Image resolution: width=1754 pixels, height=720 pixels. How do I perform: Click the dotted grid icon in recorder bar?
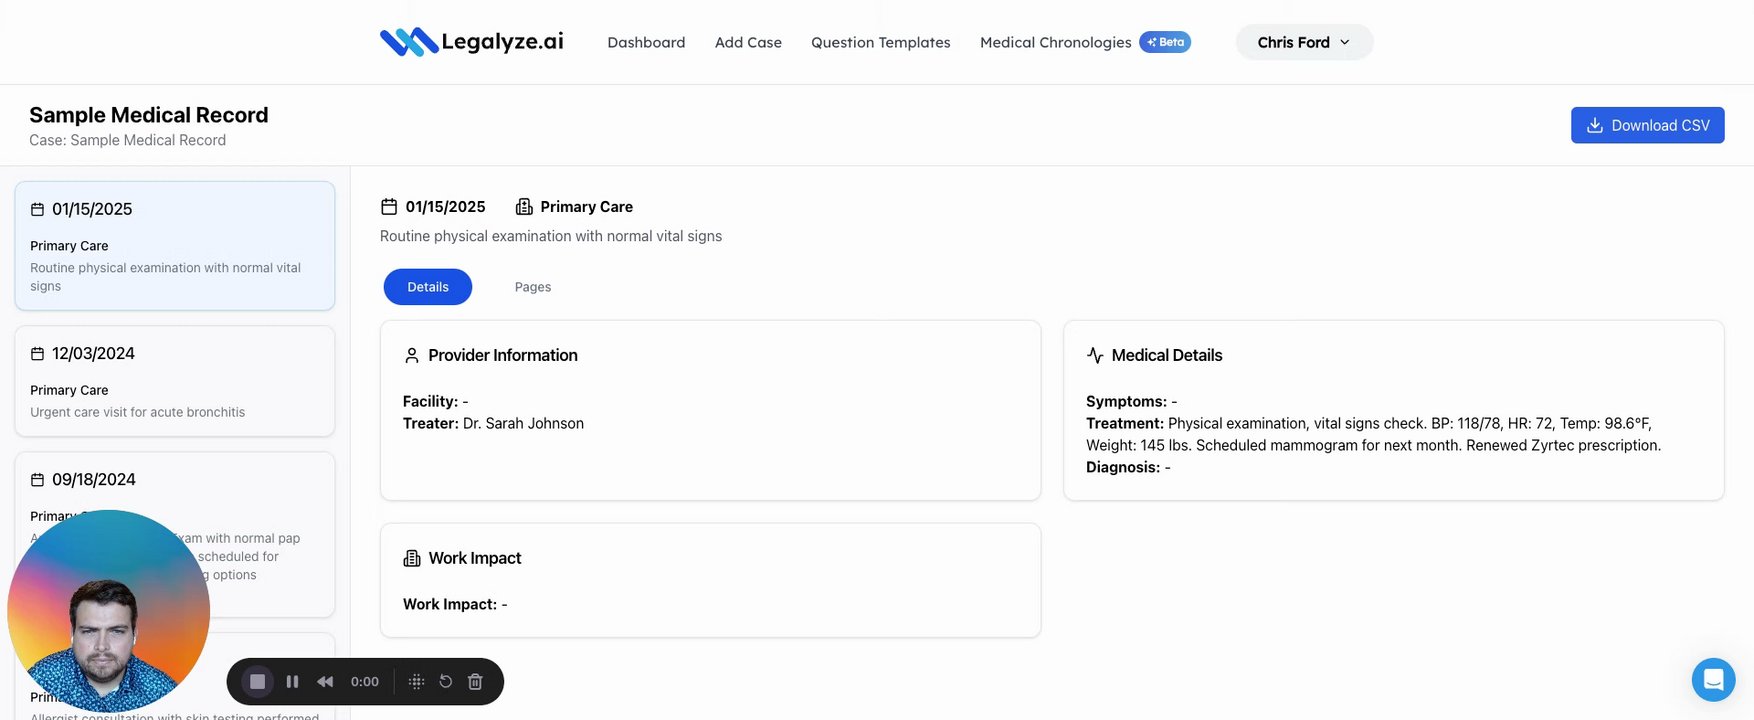coord(417,682)
